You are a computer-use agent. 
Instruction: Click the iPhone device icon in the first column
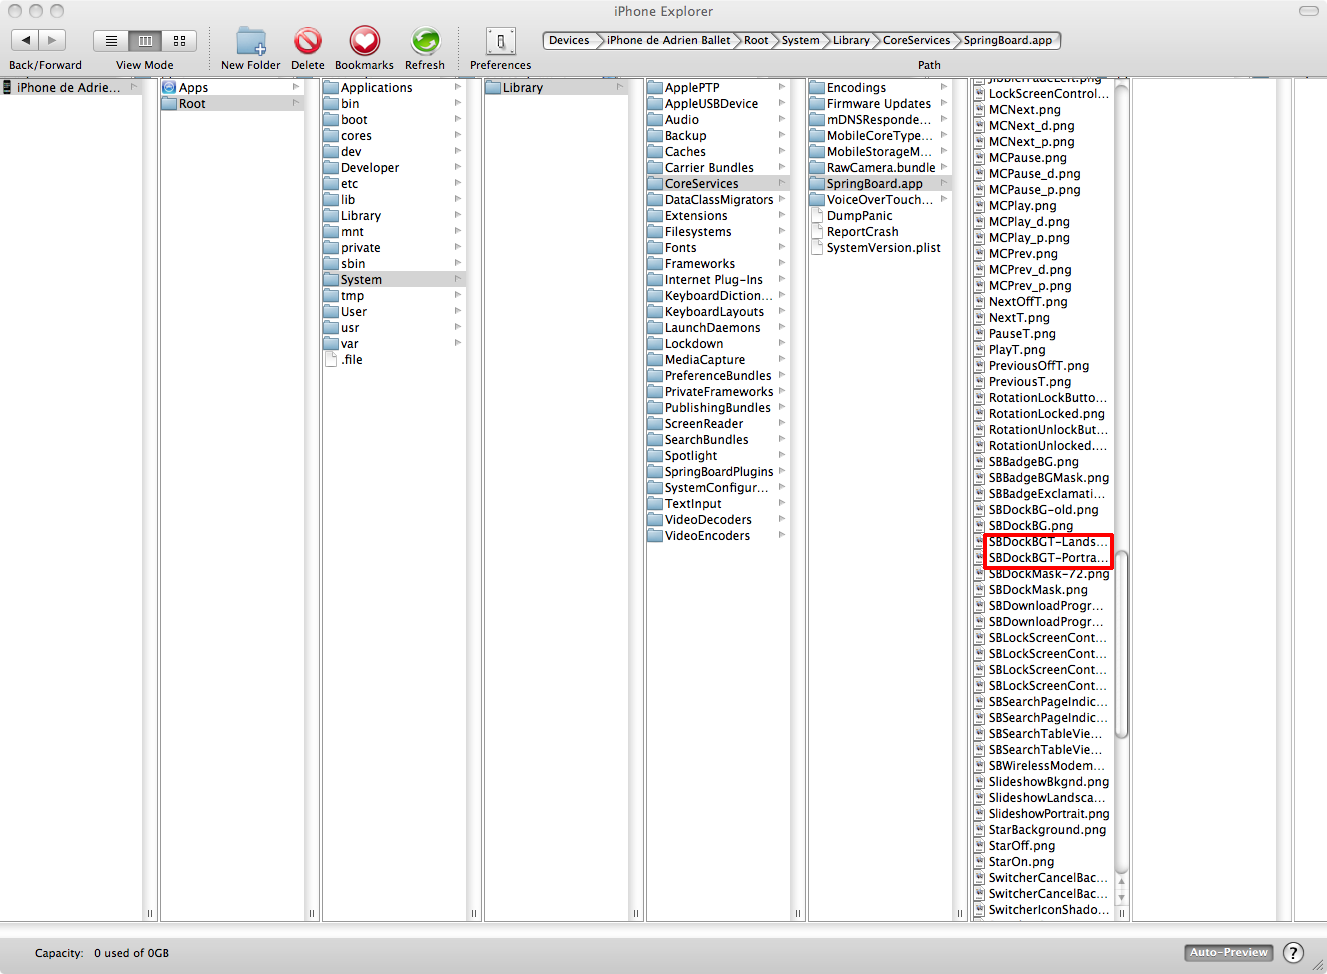click(7, 88)
